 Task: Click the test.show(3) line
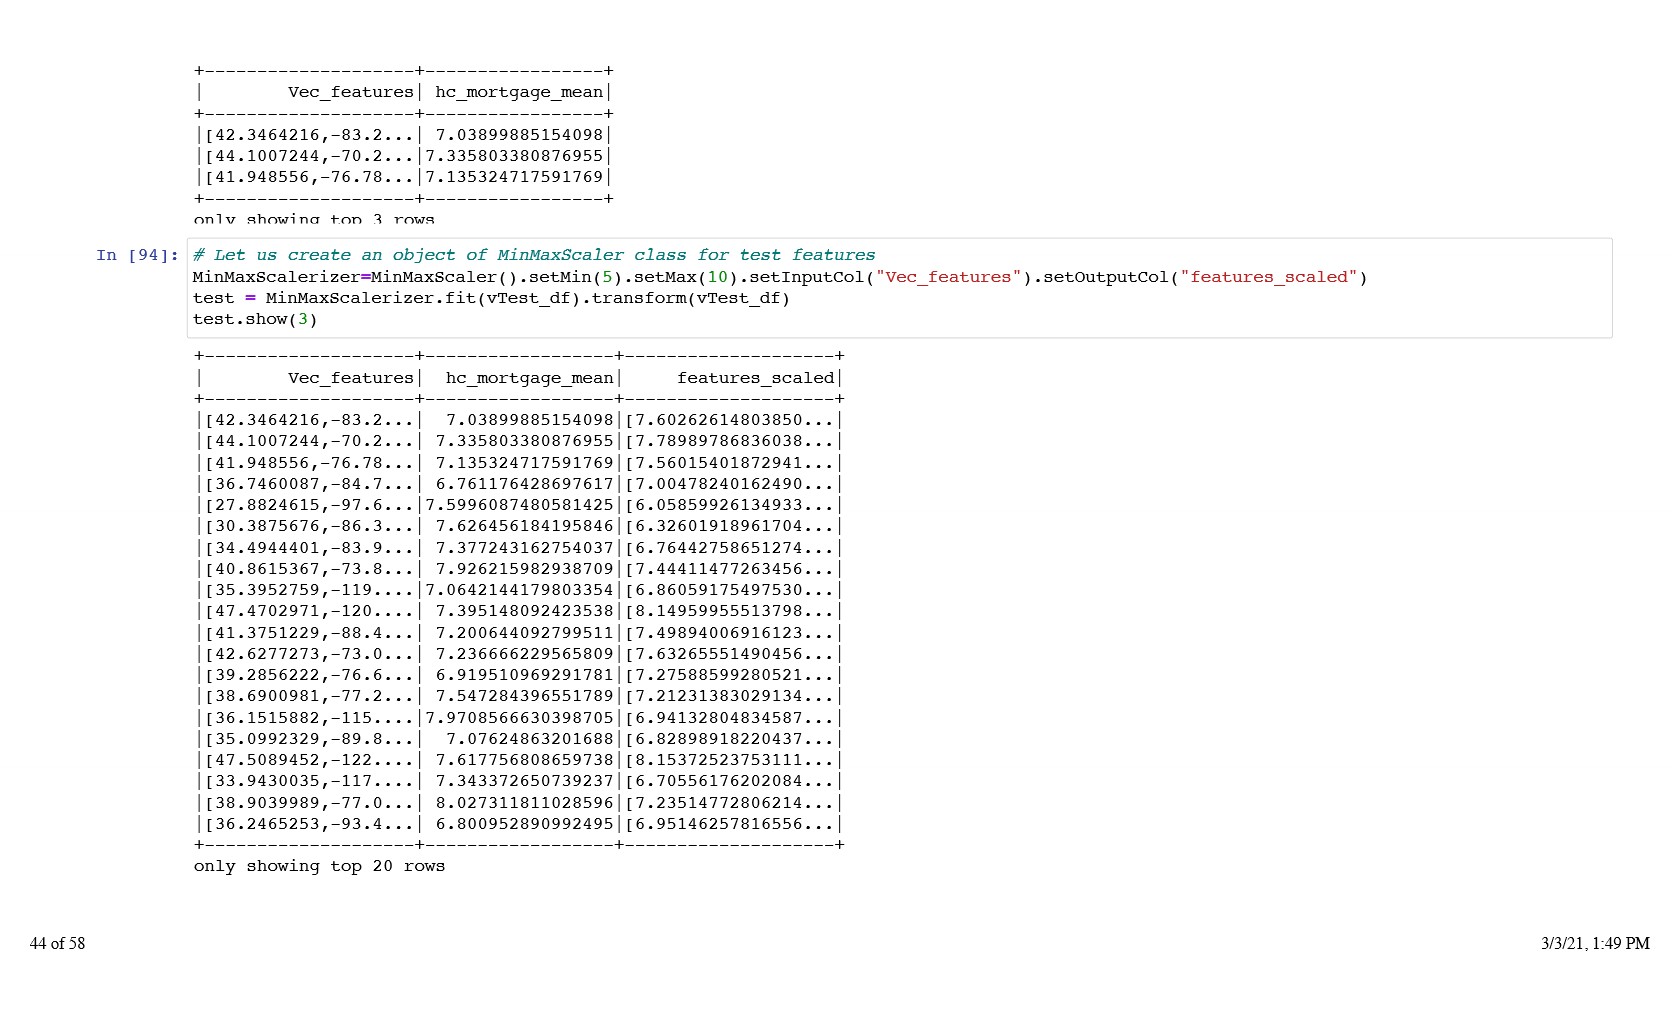(255, 319)
